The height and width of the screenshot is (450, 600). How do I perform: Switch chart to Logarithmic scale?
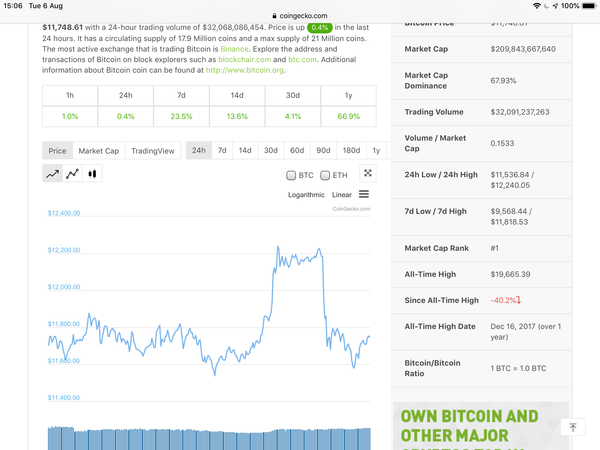[306, 195]
